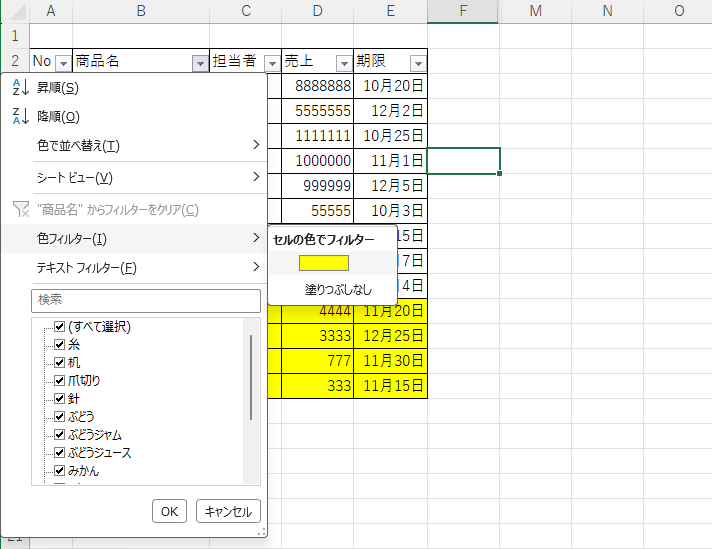712x549 pixels.
Task: Click the select-all corner triangle
Action: pos(17,12)
